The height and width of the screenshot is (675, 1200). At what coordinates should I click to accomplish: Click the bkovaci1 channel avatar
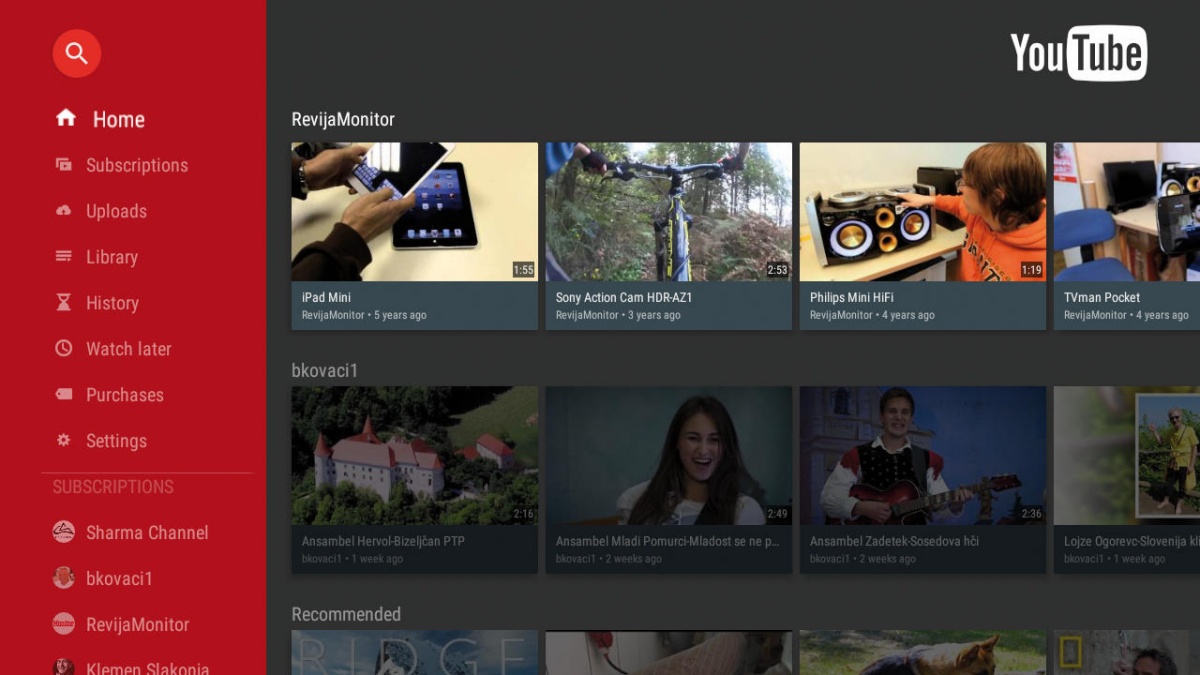(64, 578)
